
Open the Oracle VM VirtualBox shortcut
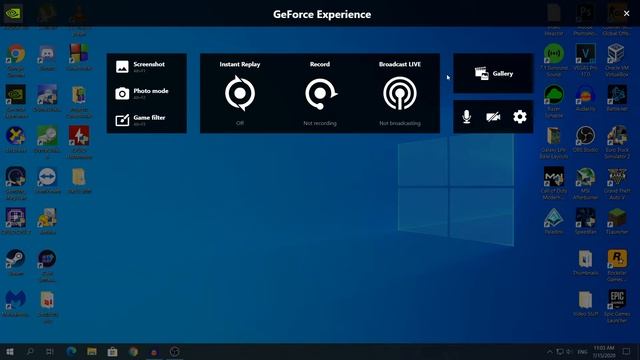coord(617,60)
